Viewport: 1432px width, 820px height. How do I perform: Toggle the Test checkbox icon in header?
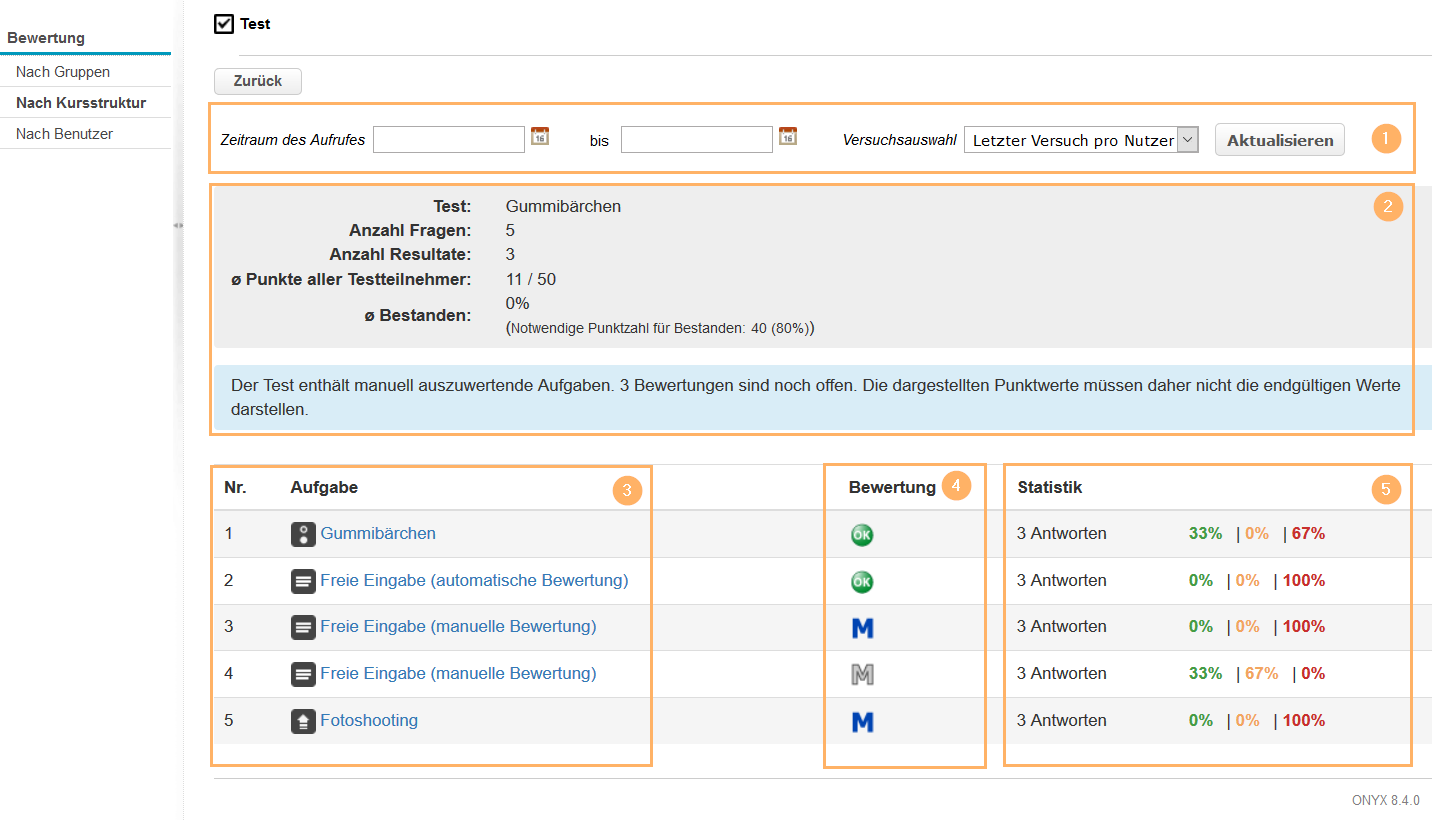(x=224, y=23)
